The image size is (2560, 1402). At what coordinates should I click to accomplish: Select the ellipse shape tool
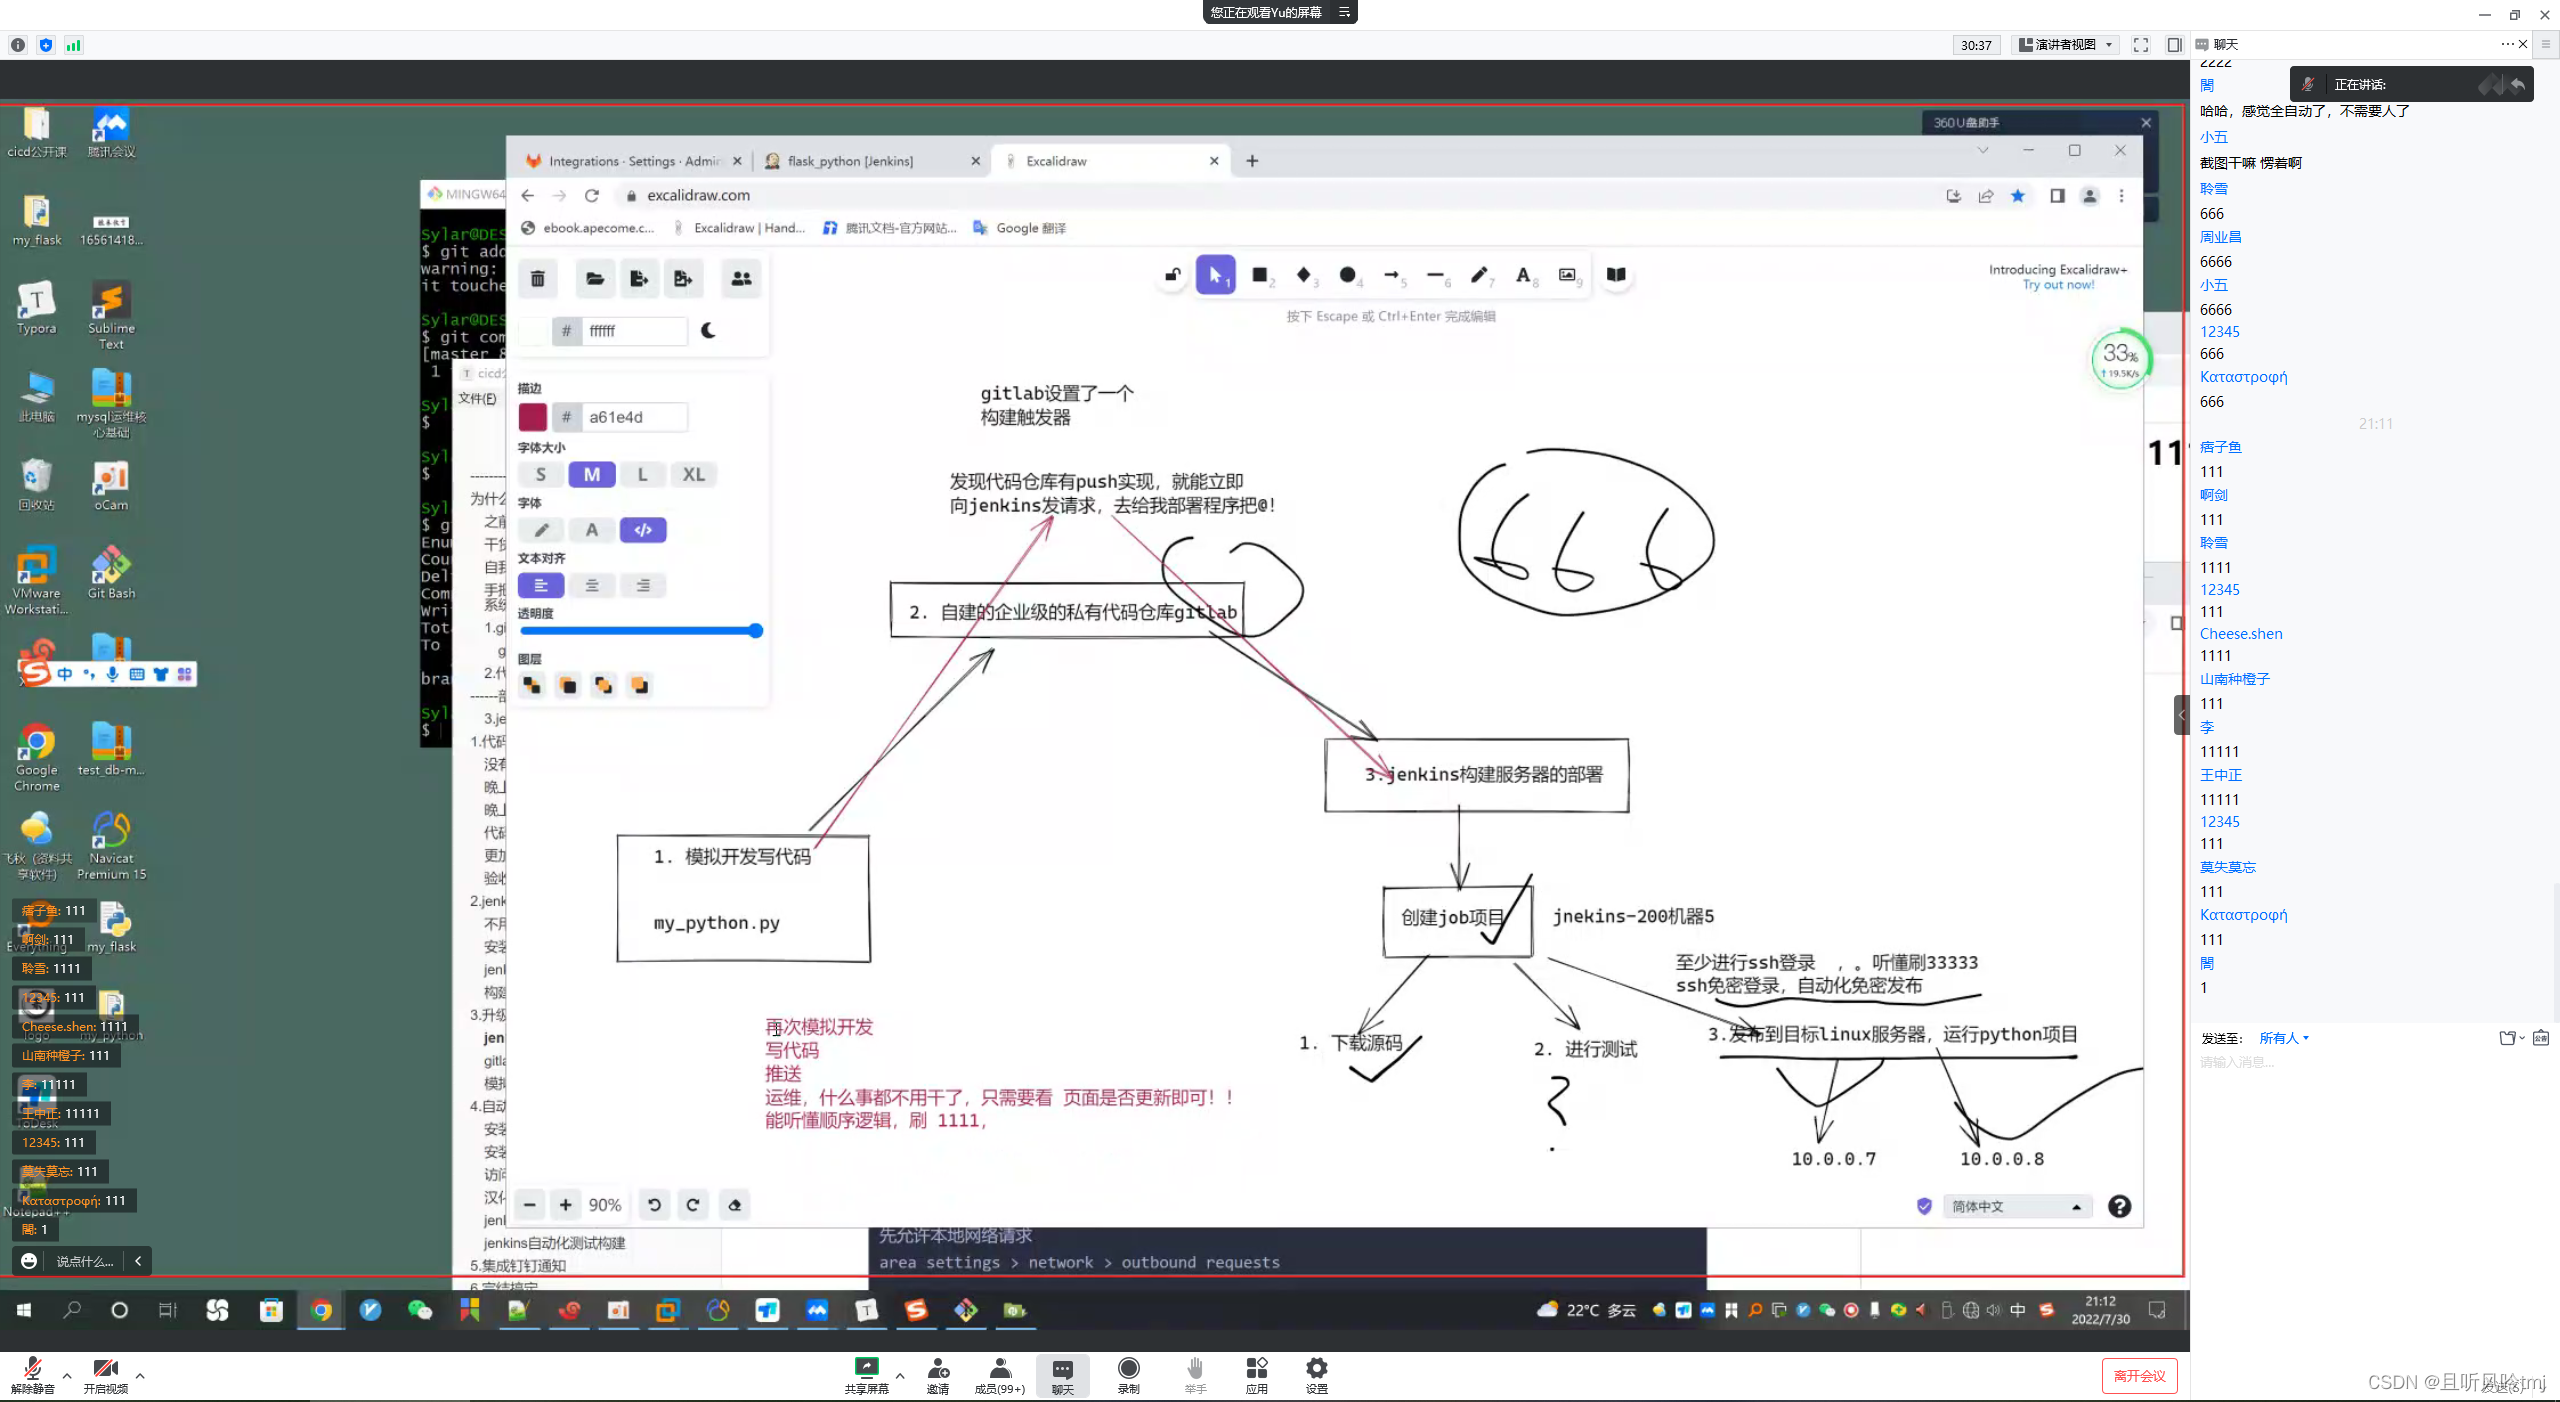pos(1348,275)
